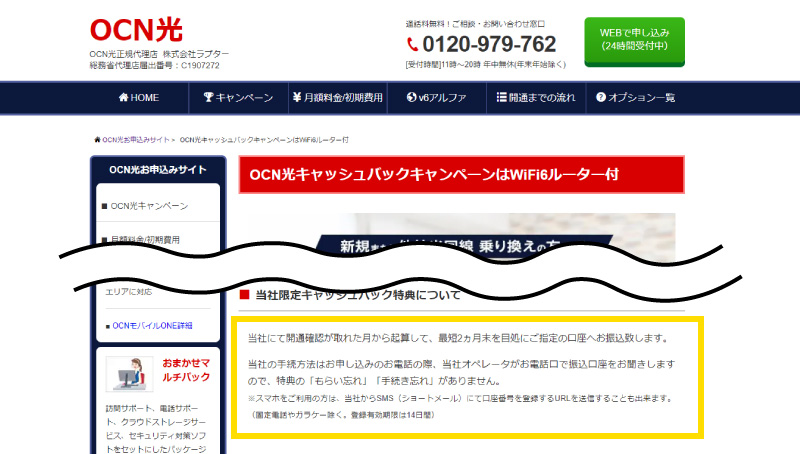Screen dimensions: 800x454
Task: Click the trophy icon beside キャンペーン
Action: coord(208,97)
